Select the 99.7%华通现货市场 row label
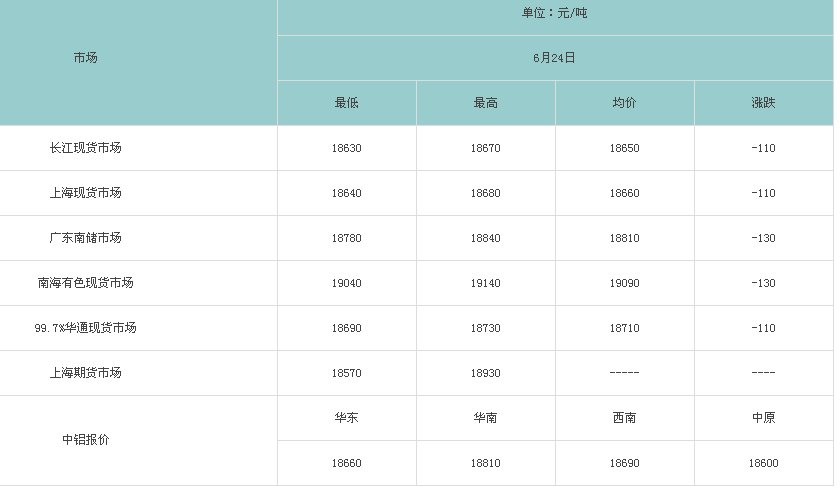The width and height of the screenshot is (840, 487). pos(86,328)
